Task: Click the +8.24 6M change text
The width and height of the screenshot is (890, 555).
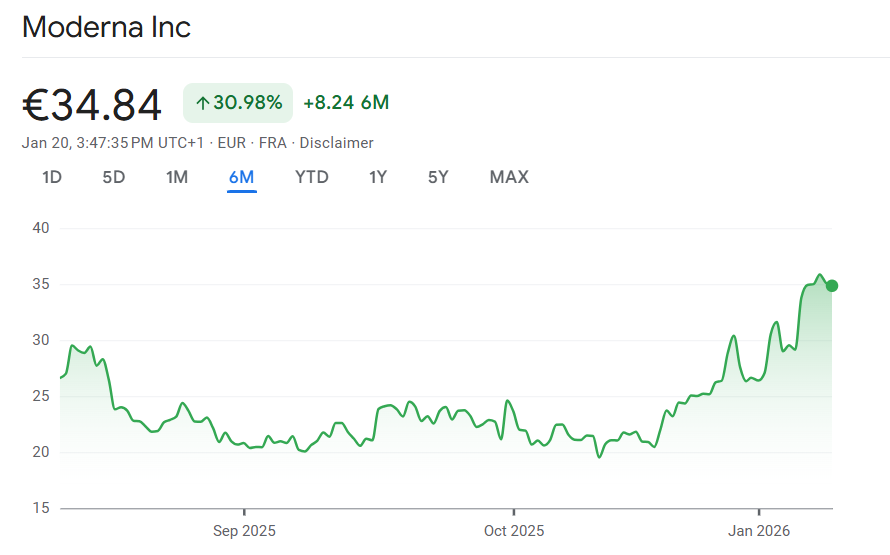Action: tap(346, 103)
